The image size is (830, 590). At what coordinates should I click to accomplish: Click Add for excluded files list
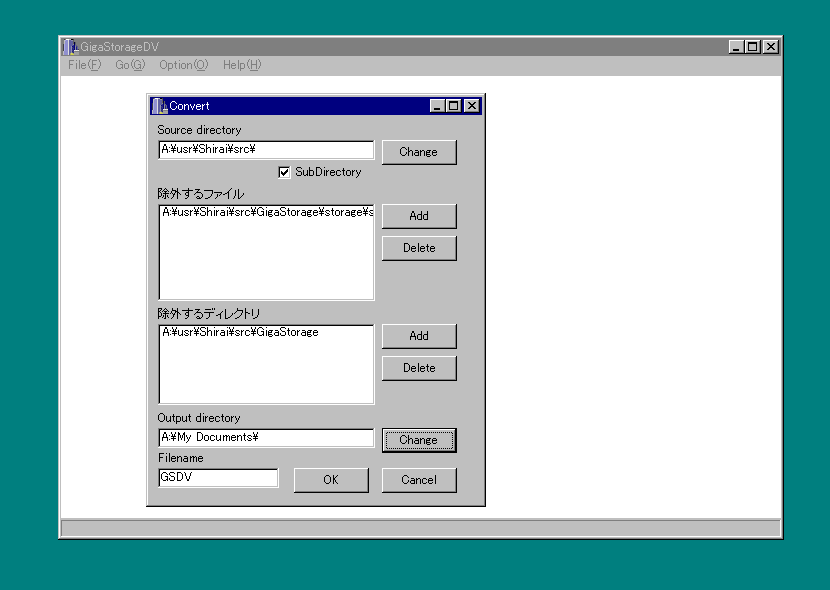[419, 216]
